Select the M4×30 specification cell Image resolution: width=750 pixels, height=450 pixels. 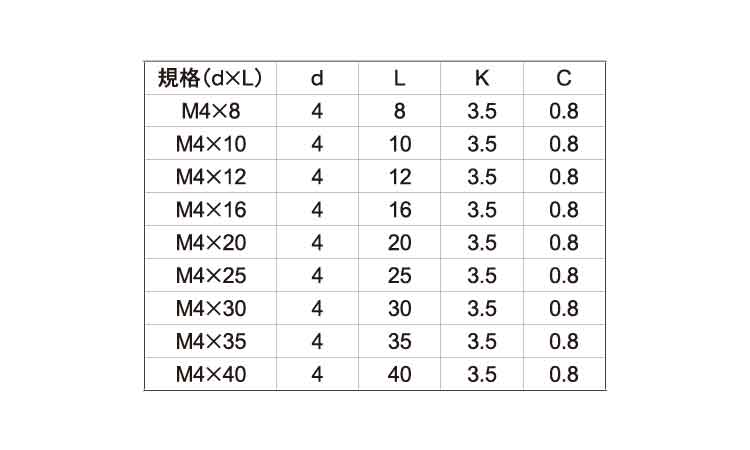coord(210,308)
